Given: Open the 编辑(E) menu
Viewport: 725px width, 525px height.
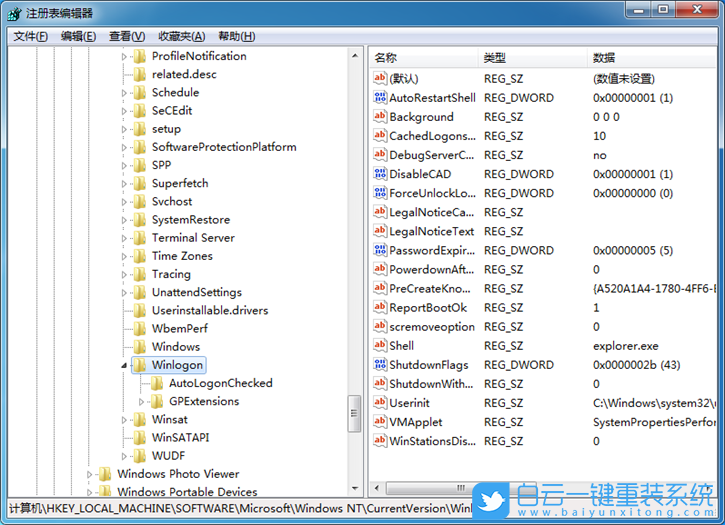Looking at the screenshot, I should (78, 36).
